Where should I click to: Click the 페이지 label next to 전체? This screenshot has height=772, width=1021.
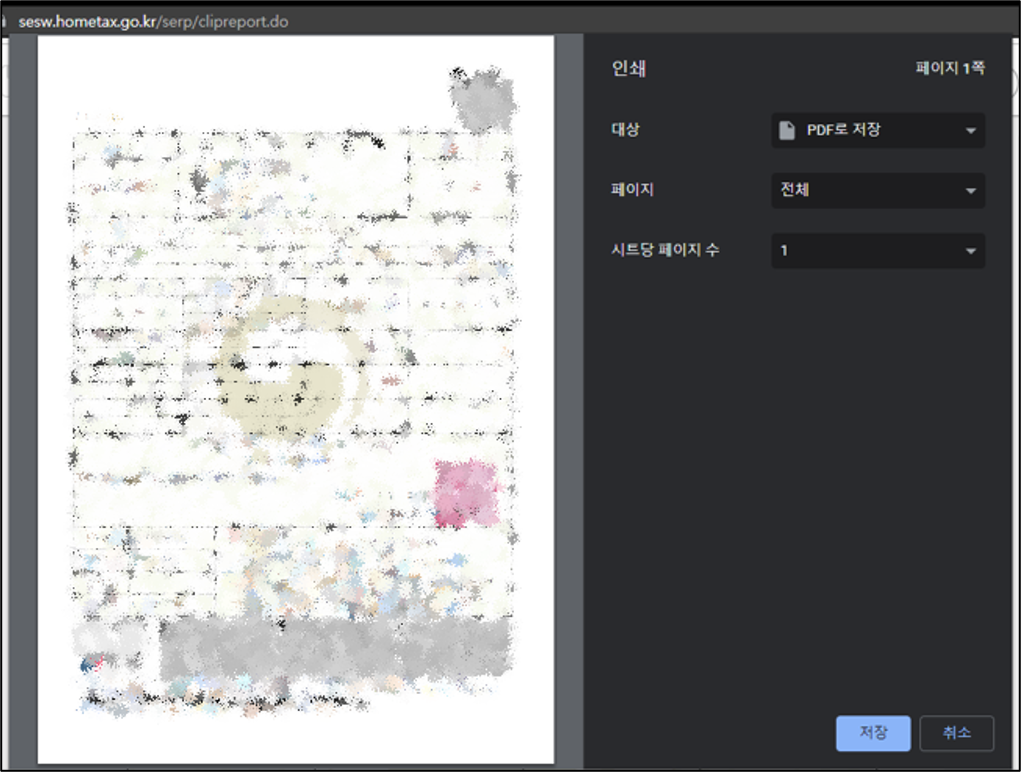632,189
